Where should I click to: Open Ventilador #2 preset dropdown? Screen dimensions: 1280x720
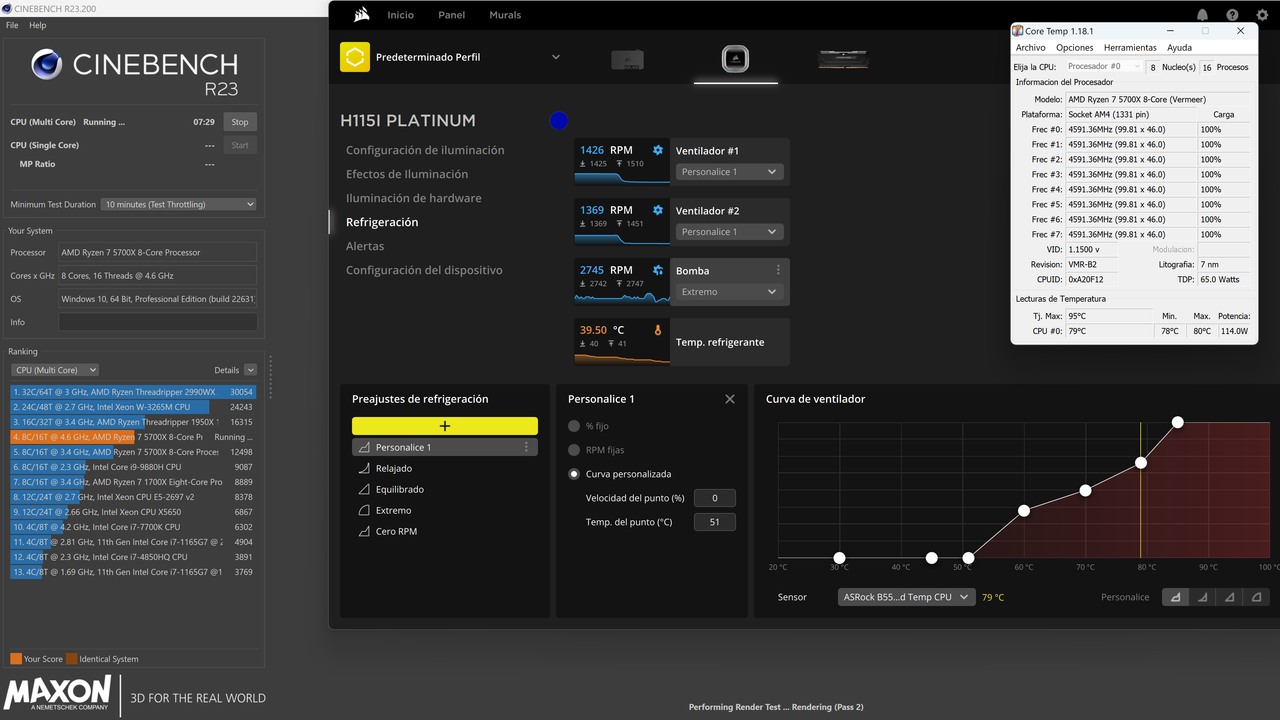point(729,232)
